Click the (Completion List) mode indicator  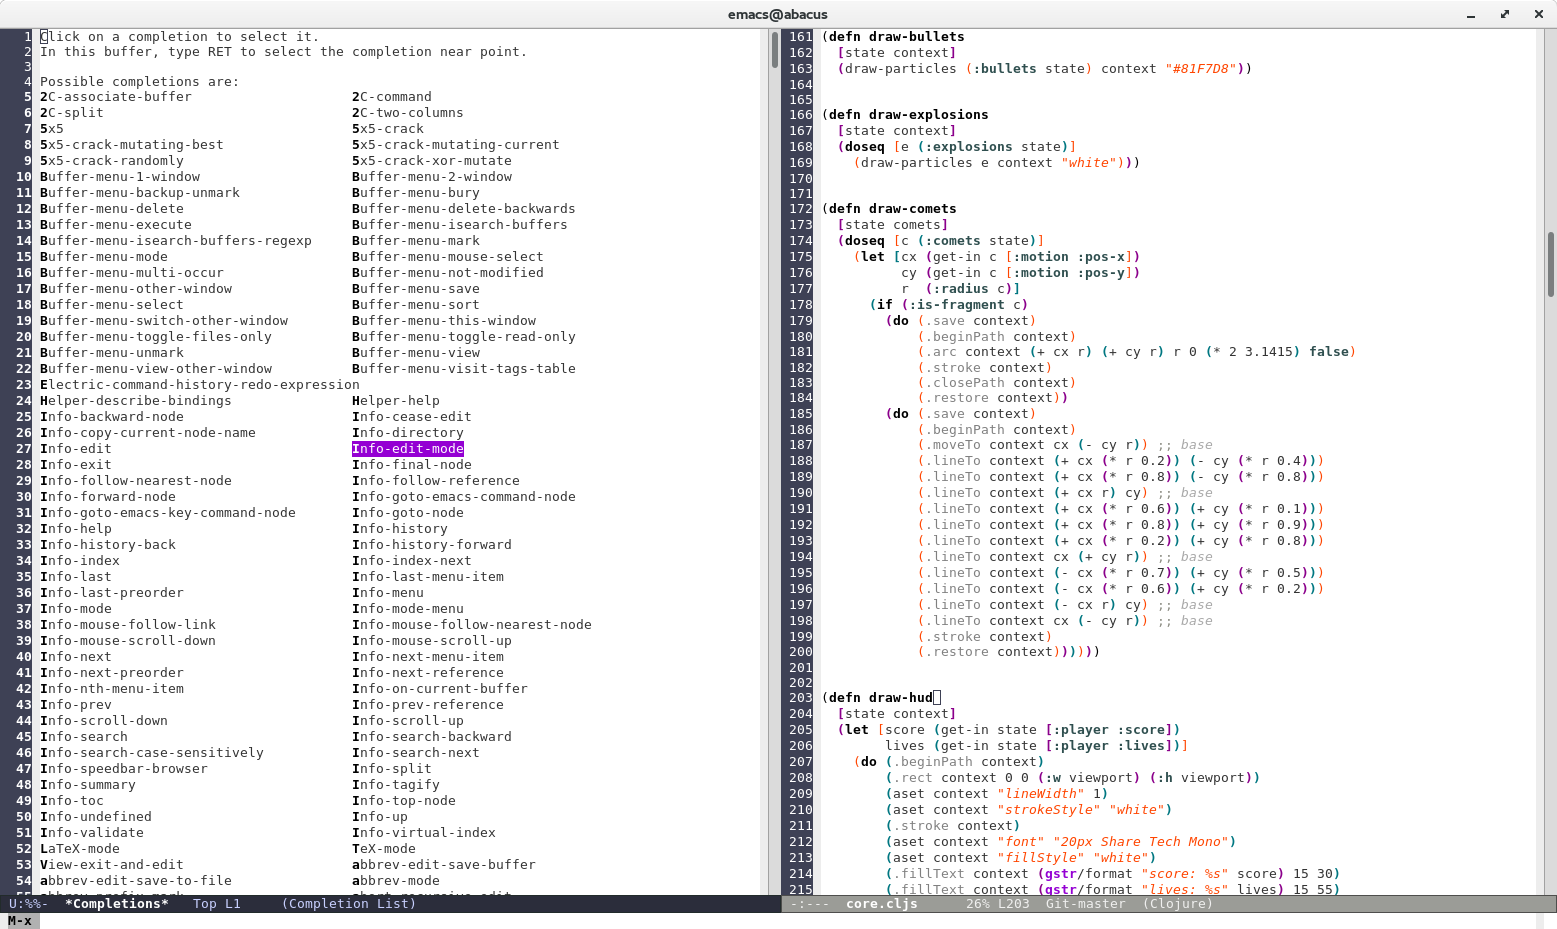[x=348, y=904]
